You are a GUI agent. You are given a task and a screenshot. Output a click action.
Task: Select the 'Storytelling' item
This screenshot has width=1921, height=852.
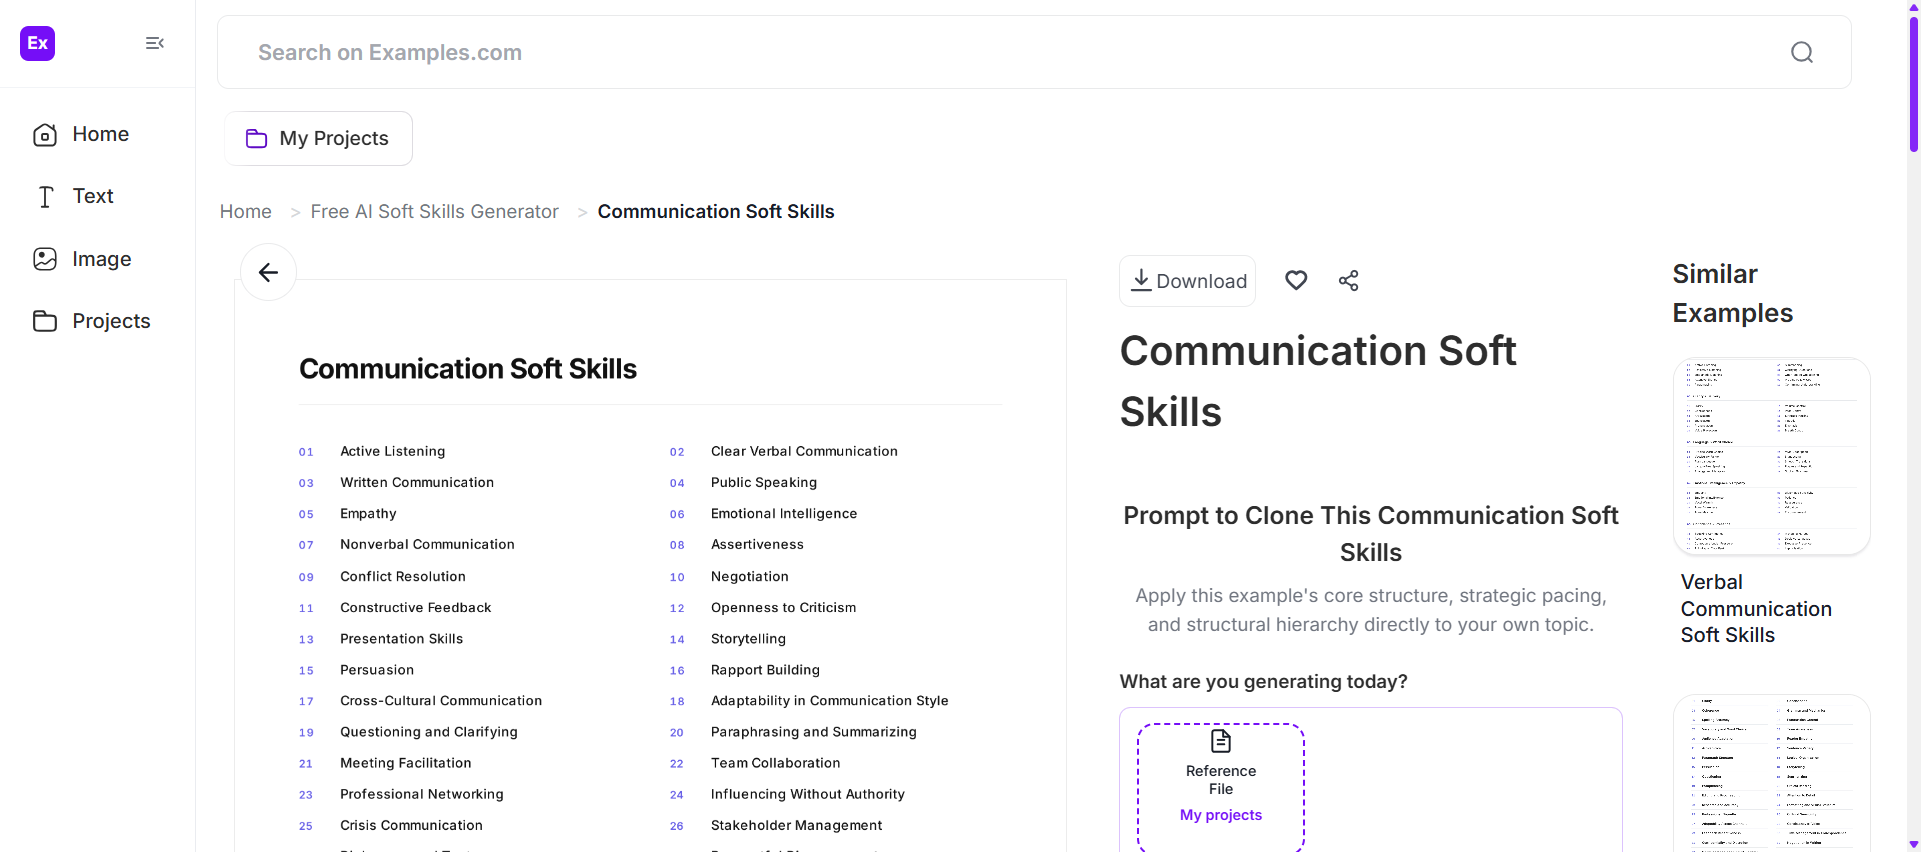pyautogui.click(x=748, y=638)
